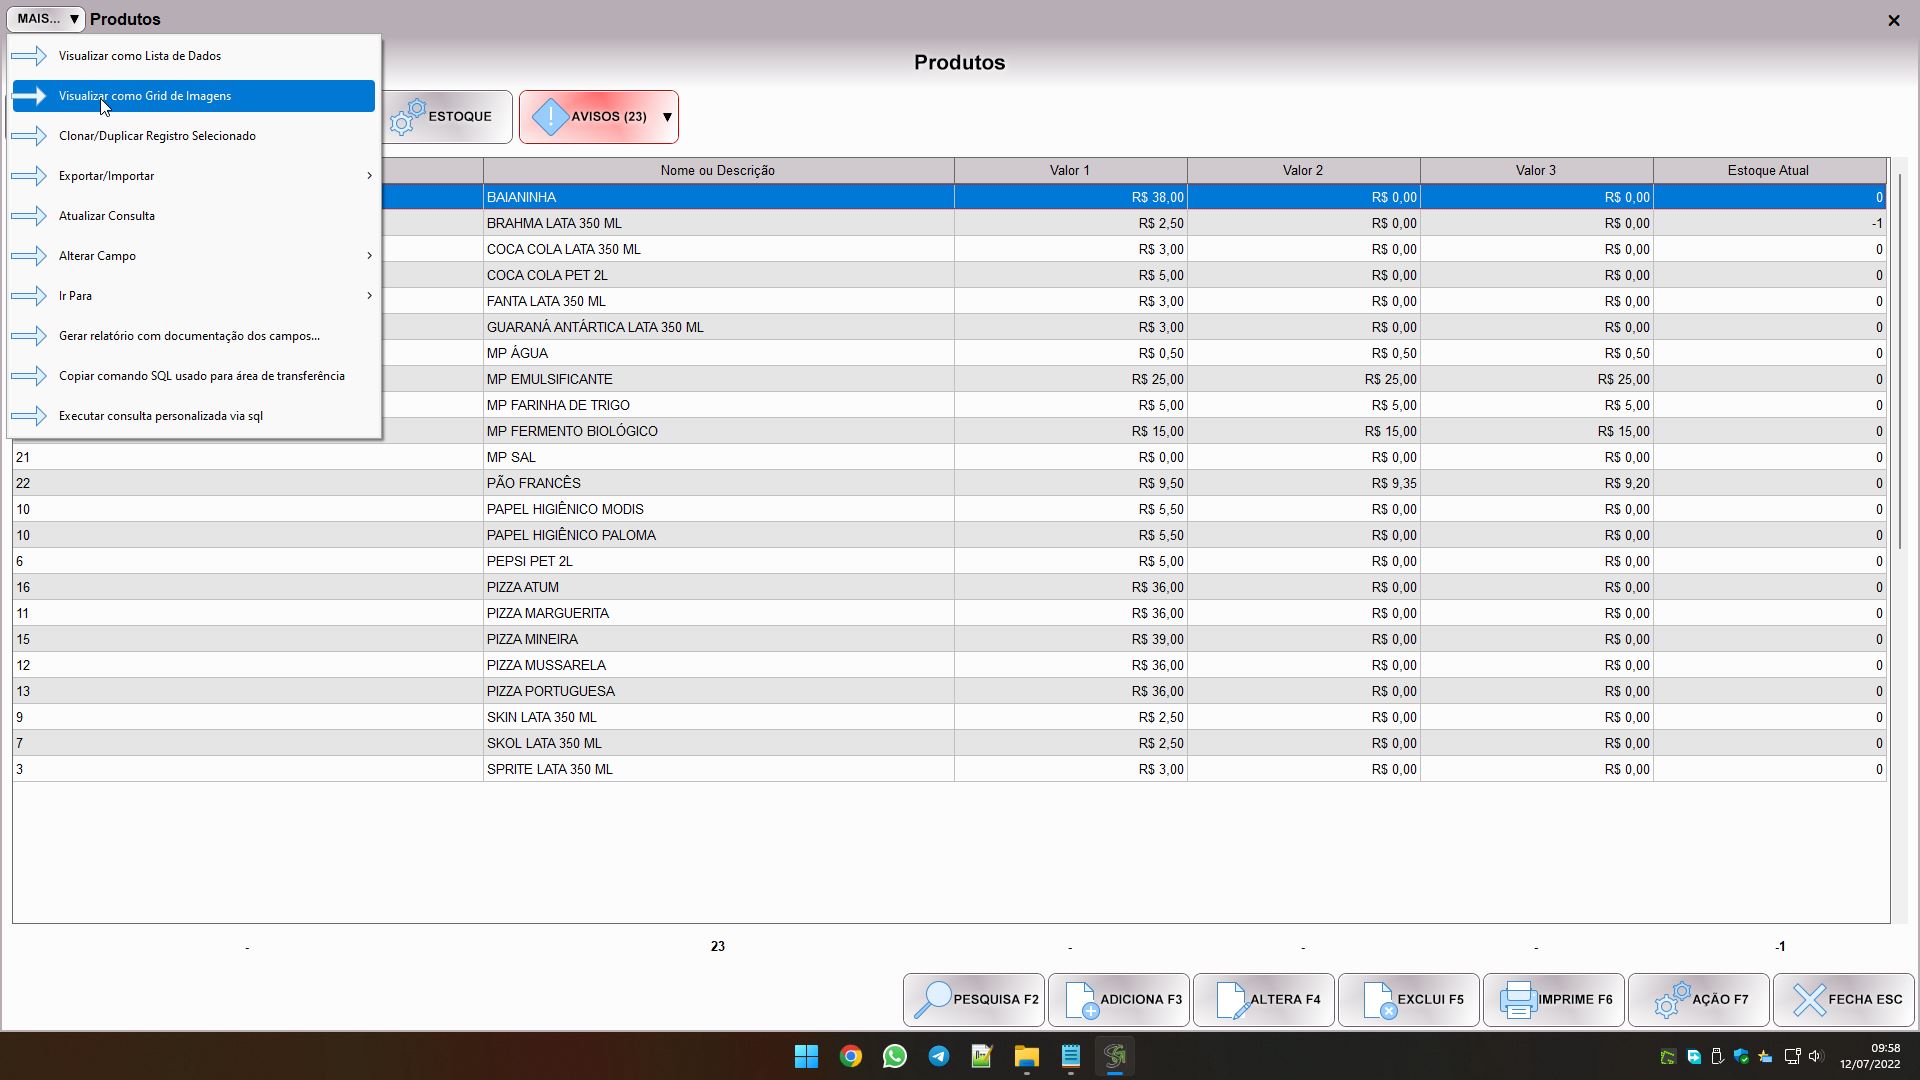Select Visualizar como Lista de Dados
The height and width of the screenshot is (1080, 1920).
(140, 56)
